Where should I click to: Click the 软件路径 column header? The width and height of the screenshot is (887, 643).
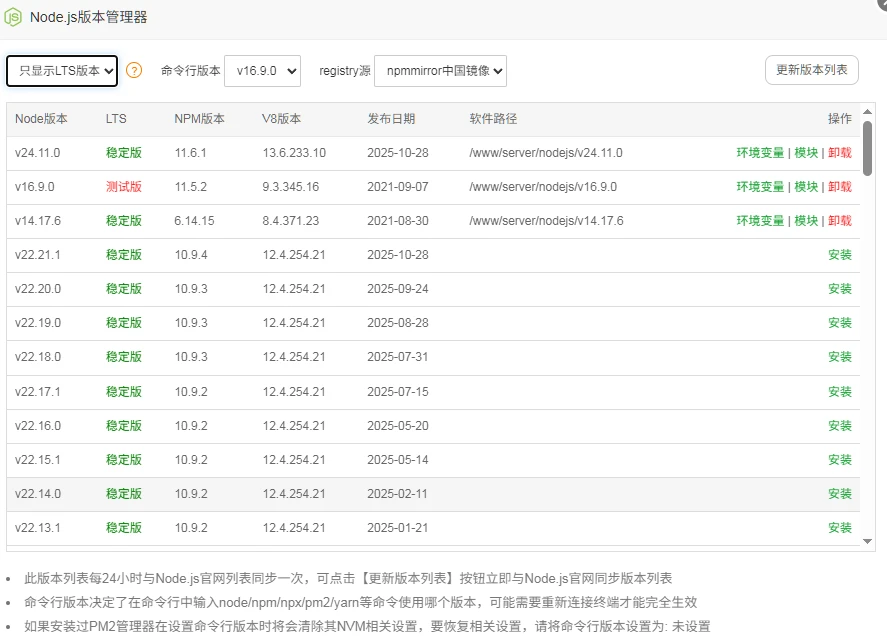493,119
